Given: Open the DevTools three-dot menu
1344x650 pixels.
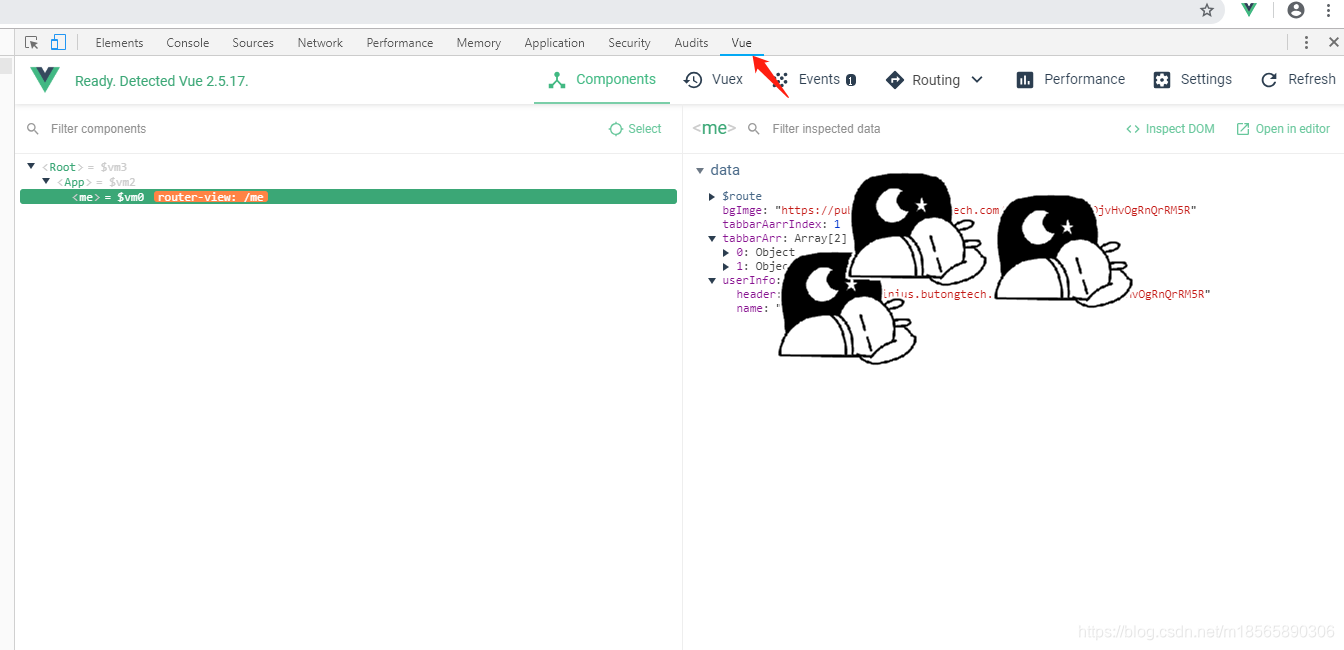Looking at the screenshot, I should pos(1306,42).
